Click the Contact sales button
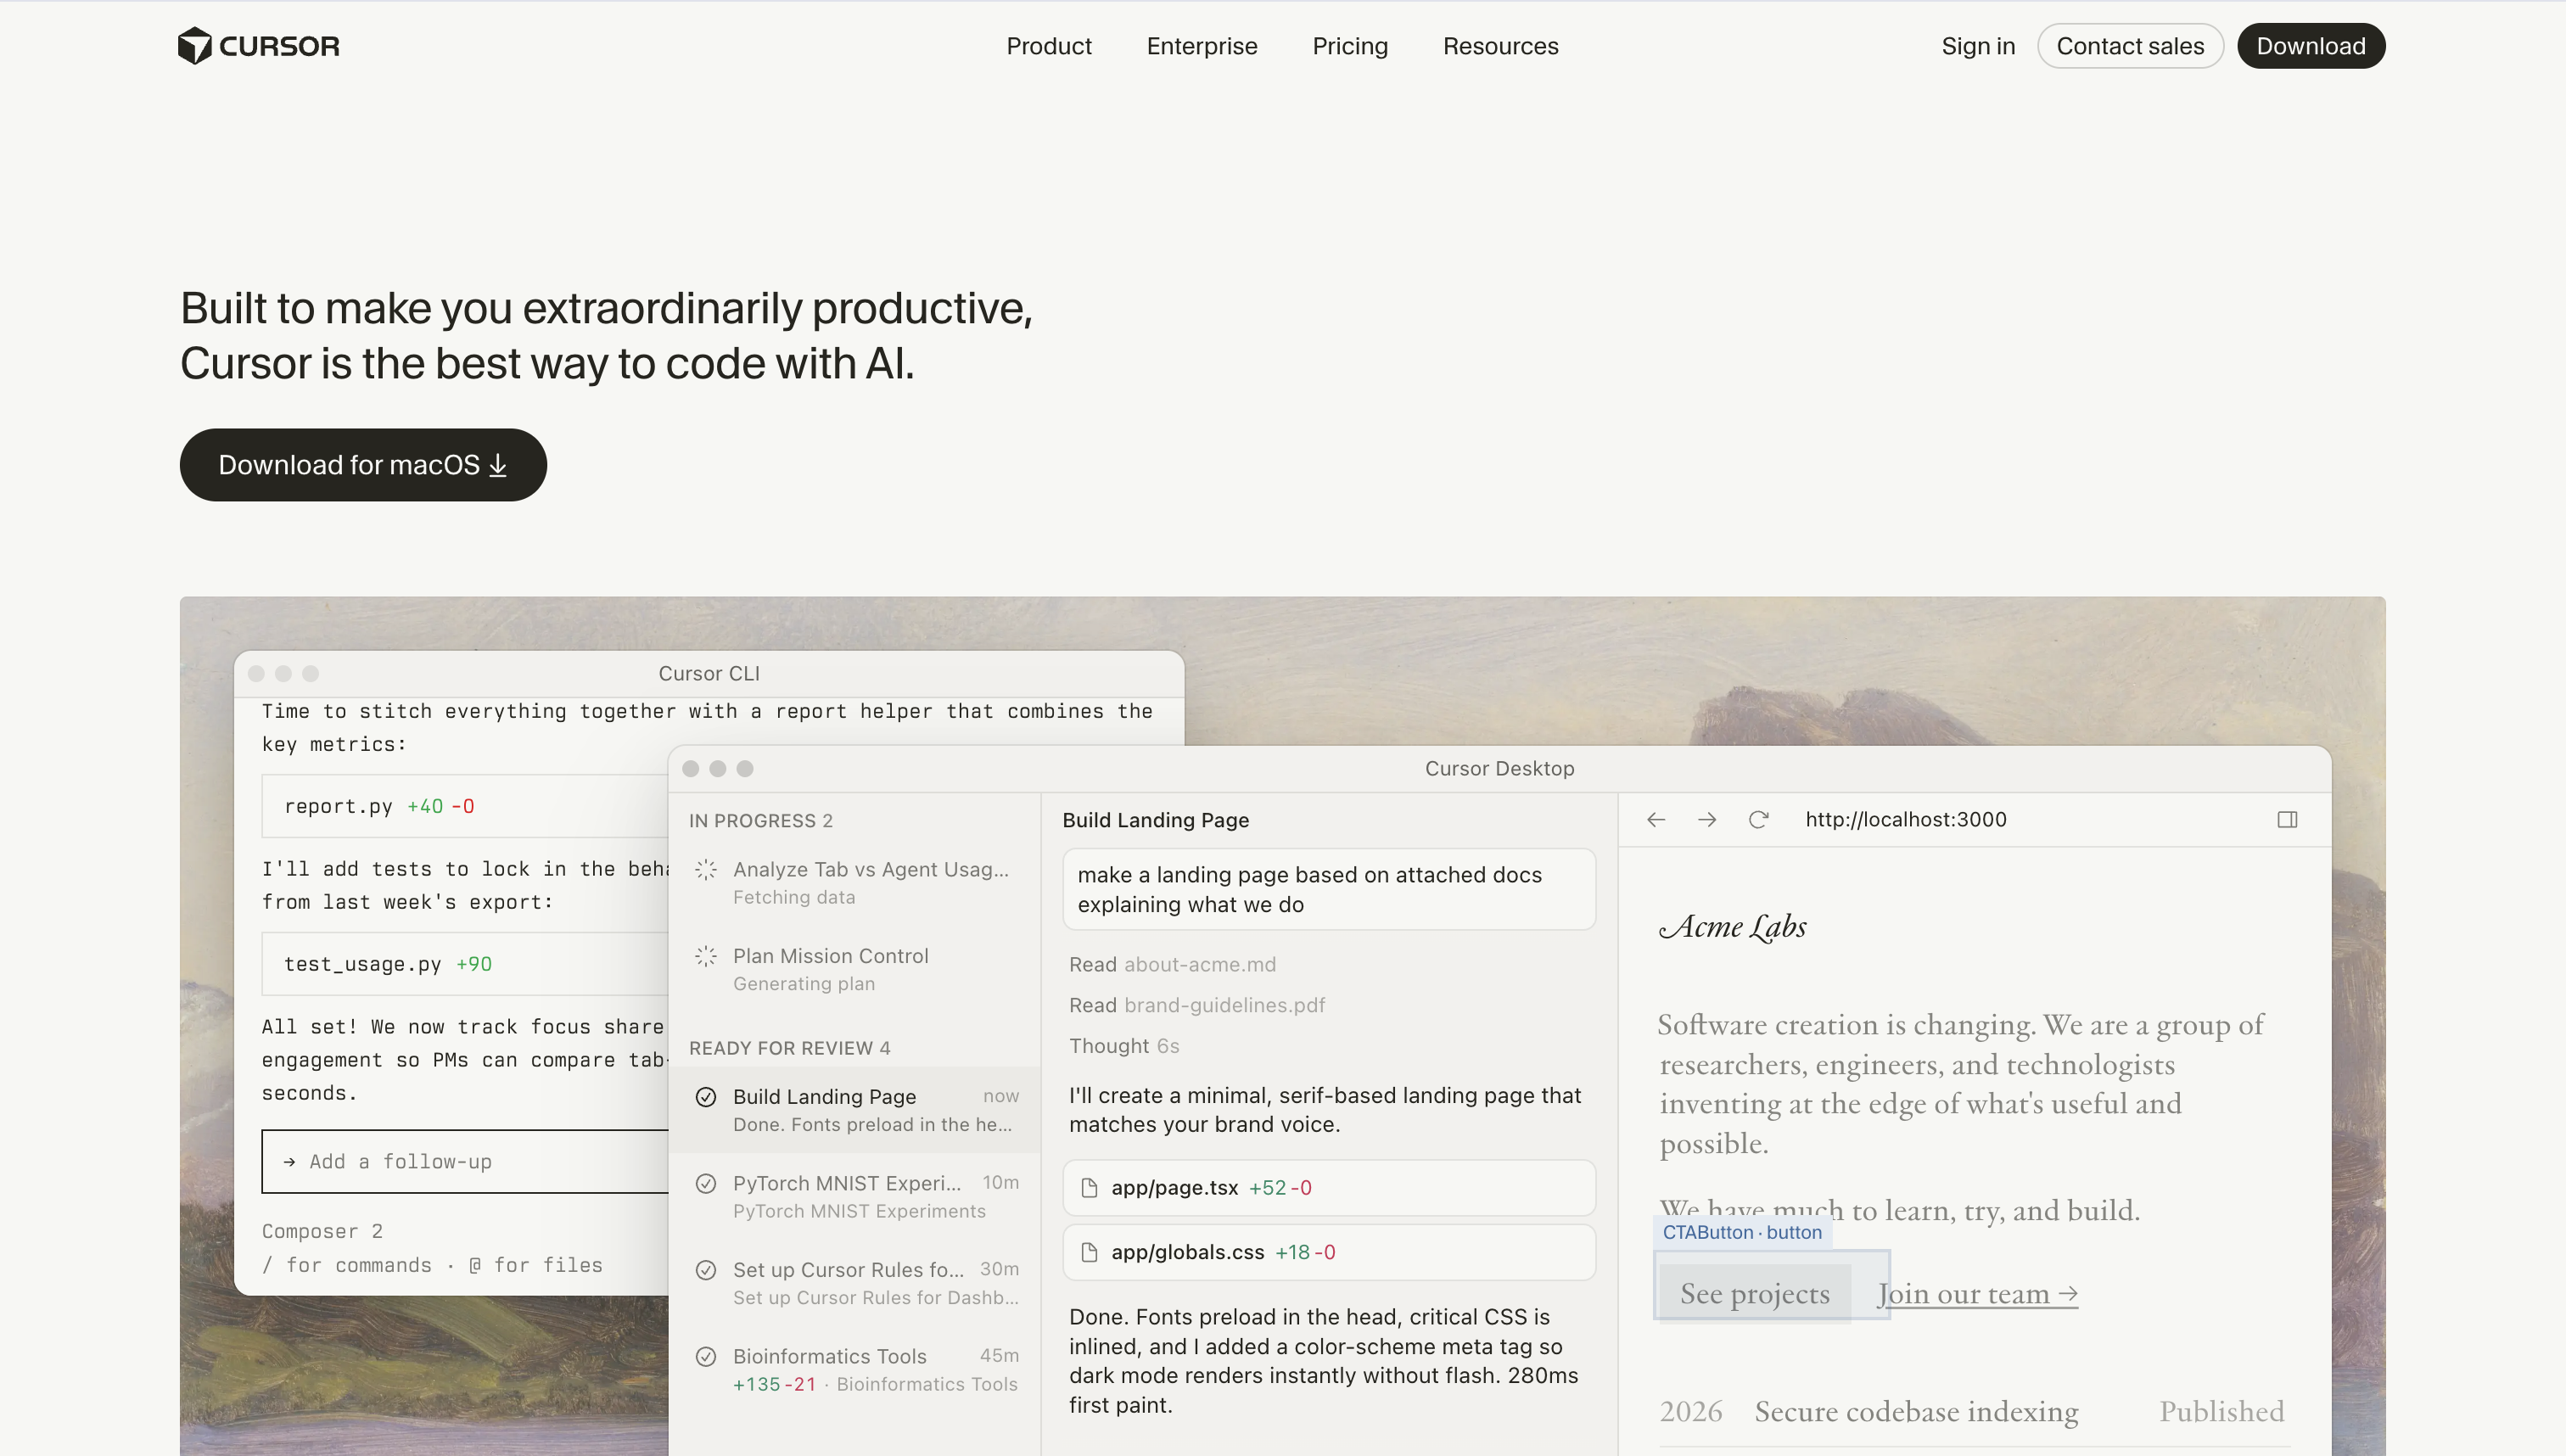The height and width of the screenshot is (1456, 2566). [x=2130, y=46]
